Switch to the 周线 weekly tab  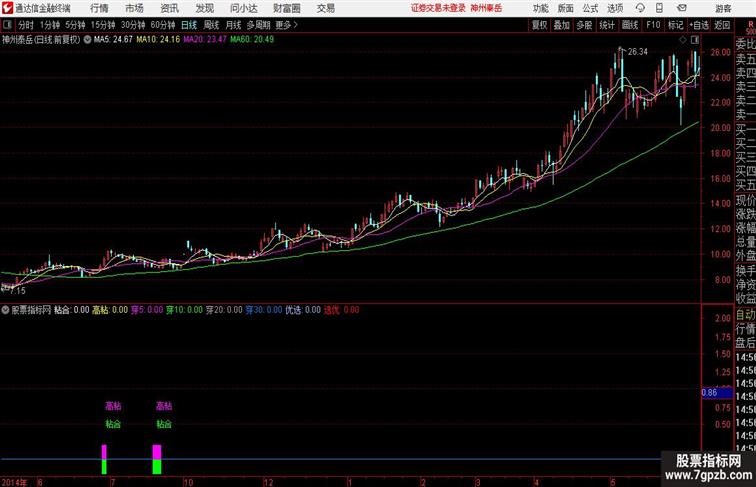coord(211,25)
